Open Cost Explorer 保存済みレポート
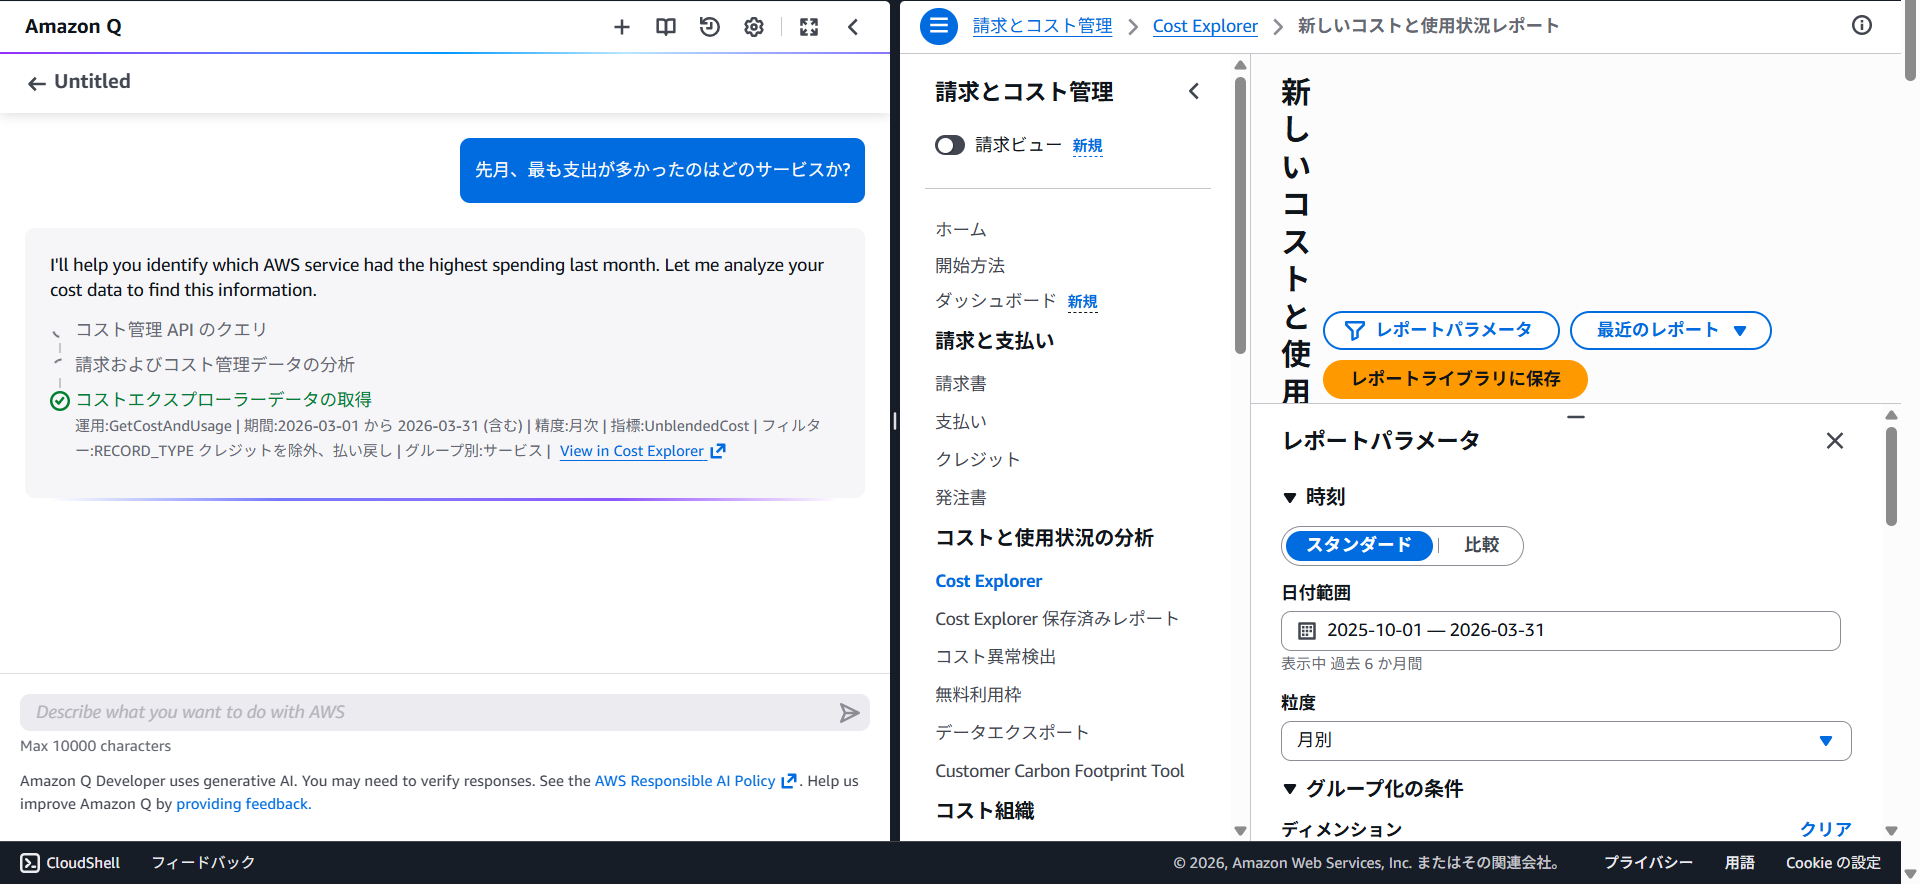This screenshot has height=884, width=1920. pyautogui.click(x=1057, y=619)
